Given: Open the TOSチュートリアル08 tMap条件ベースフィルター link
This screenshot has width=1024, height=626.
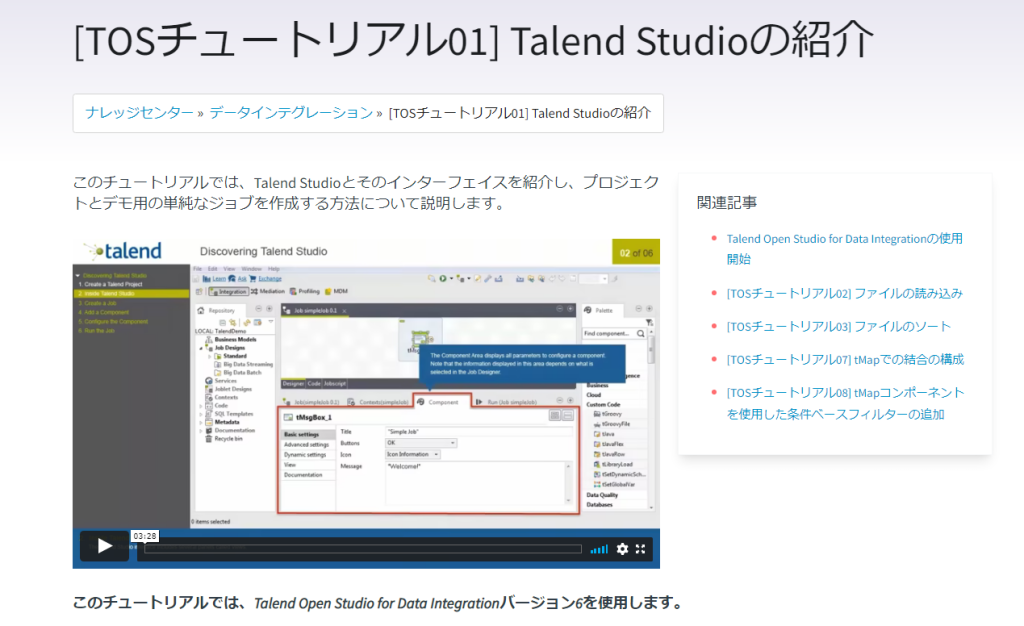Looking at the screenshot, I should [845, 403].
